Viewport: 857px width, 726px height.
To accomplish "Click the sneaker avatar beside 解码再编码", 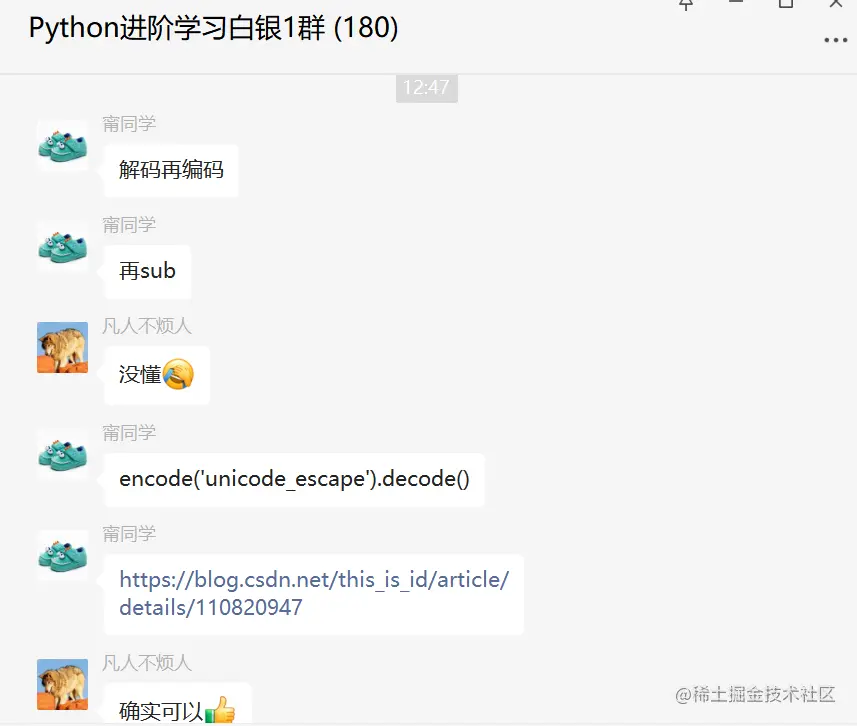I will [62, 146].
